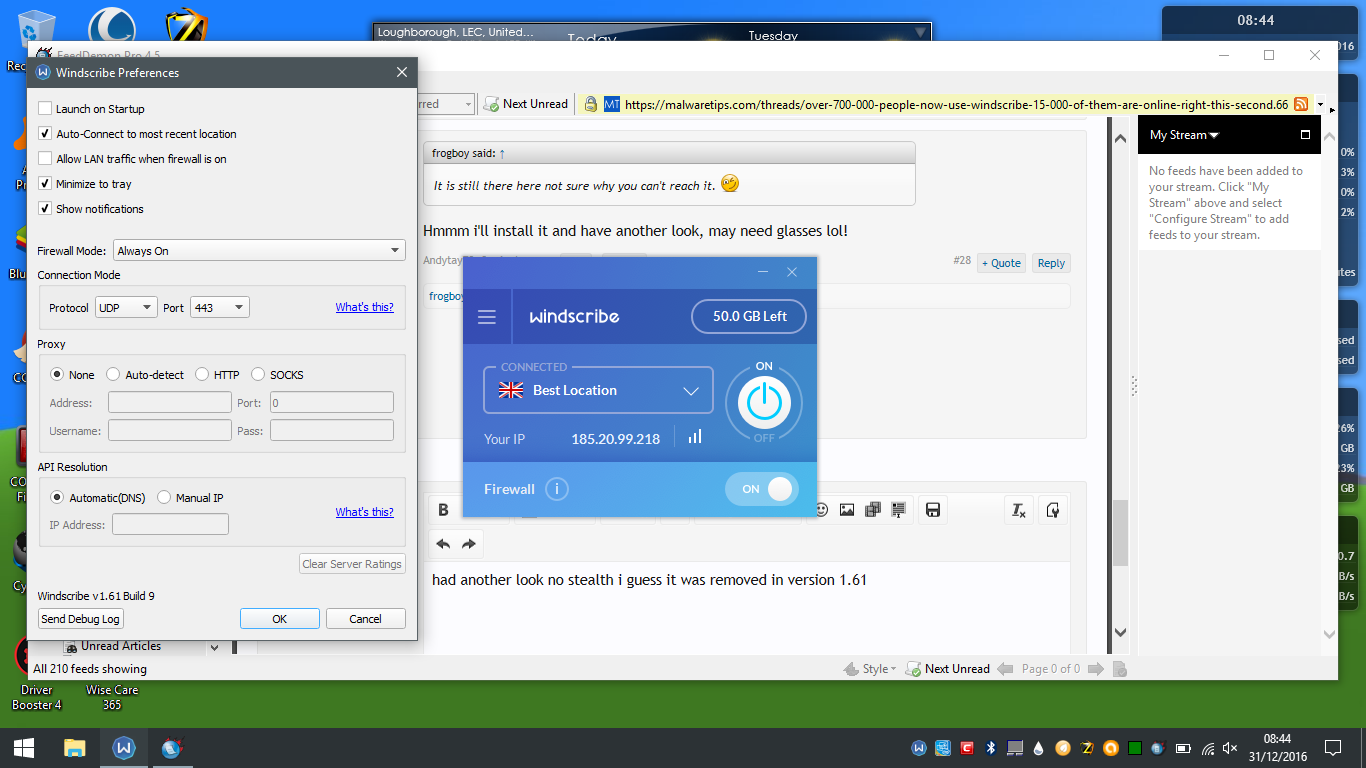Click Next Unread in the status bar
Screen dimensions: 1366x768
948,669
